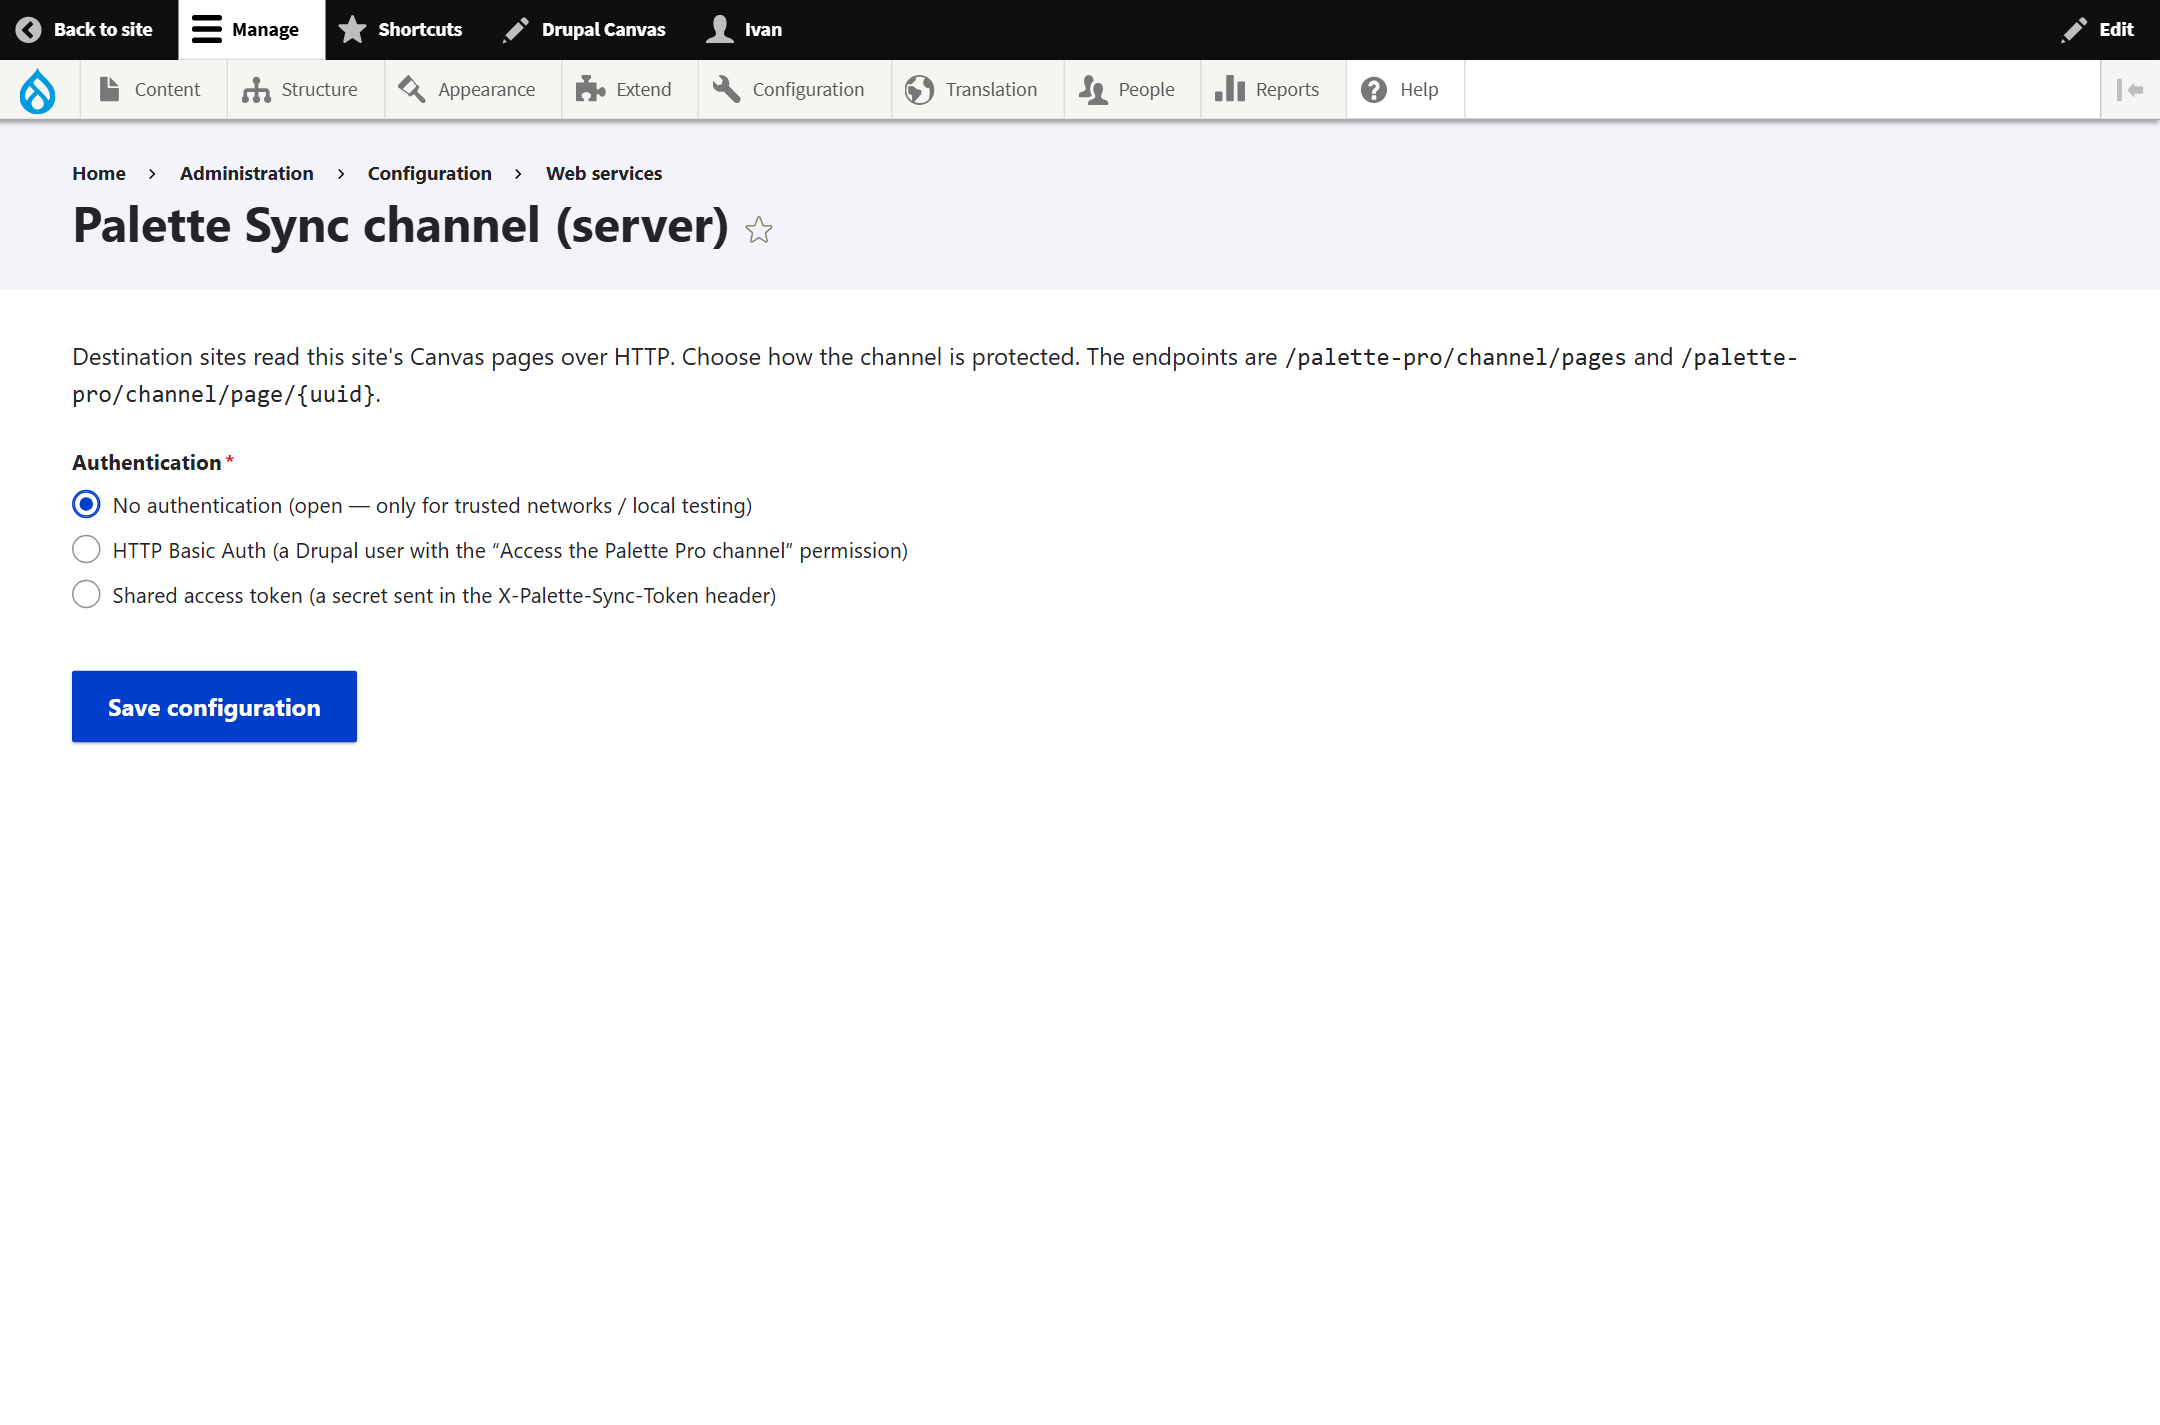Click the Configuration wrench icon
Viewport: 2160px width, 1425px height.
pyautogui.click(x=727, y=90)
